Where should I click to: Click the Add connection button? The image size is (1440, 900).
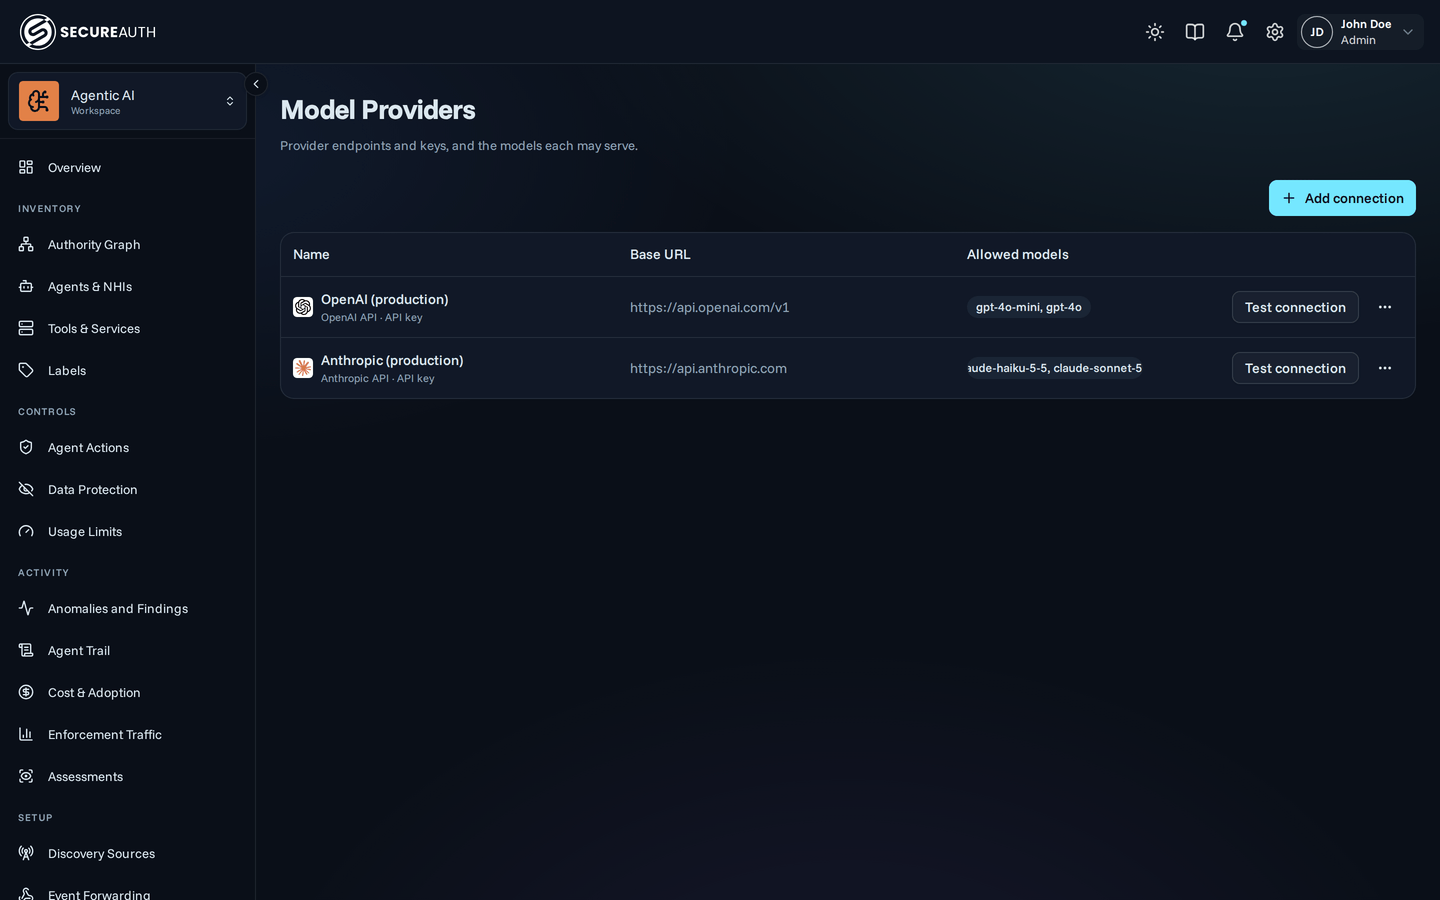click(x=1342, y=198)
